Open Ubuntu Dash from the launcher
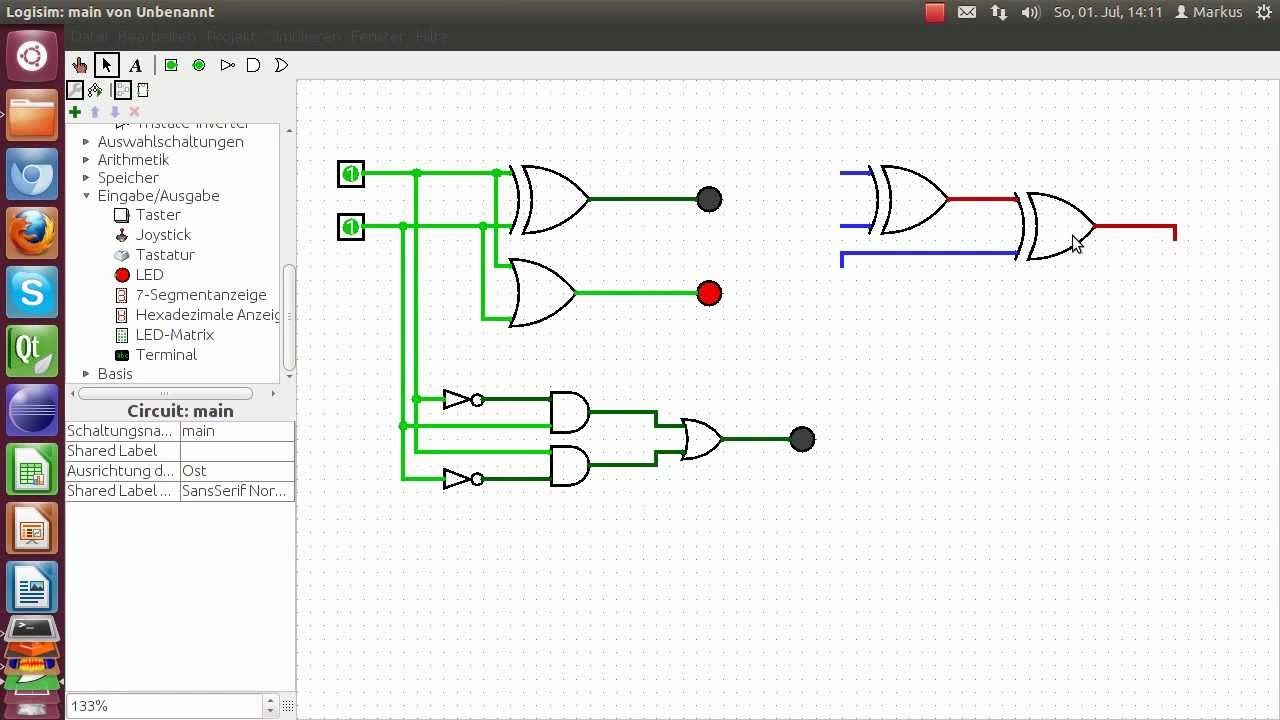The width and height of the screenshot is (1280, 720). [x=32, y=57]
